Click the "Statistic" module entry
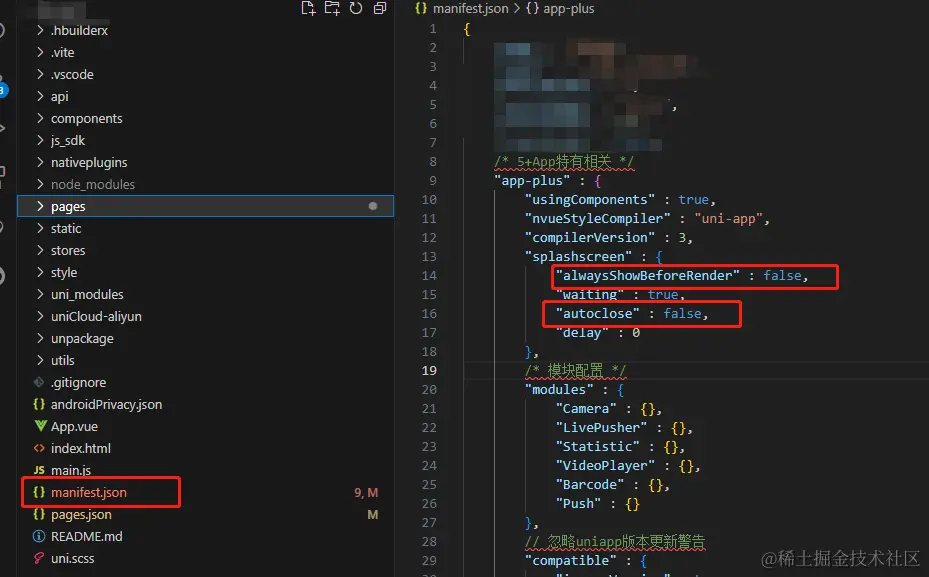929x577 pixels. [x=597, y=446]
